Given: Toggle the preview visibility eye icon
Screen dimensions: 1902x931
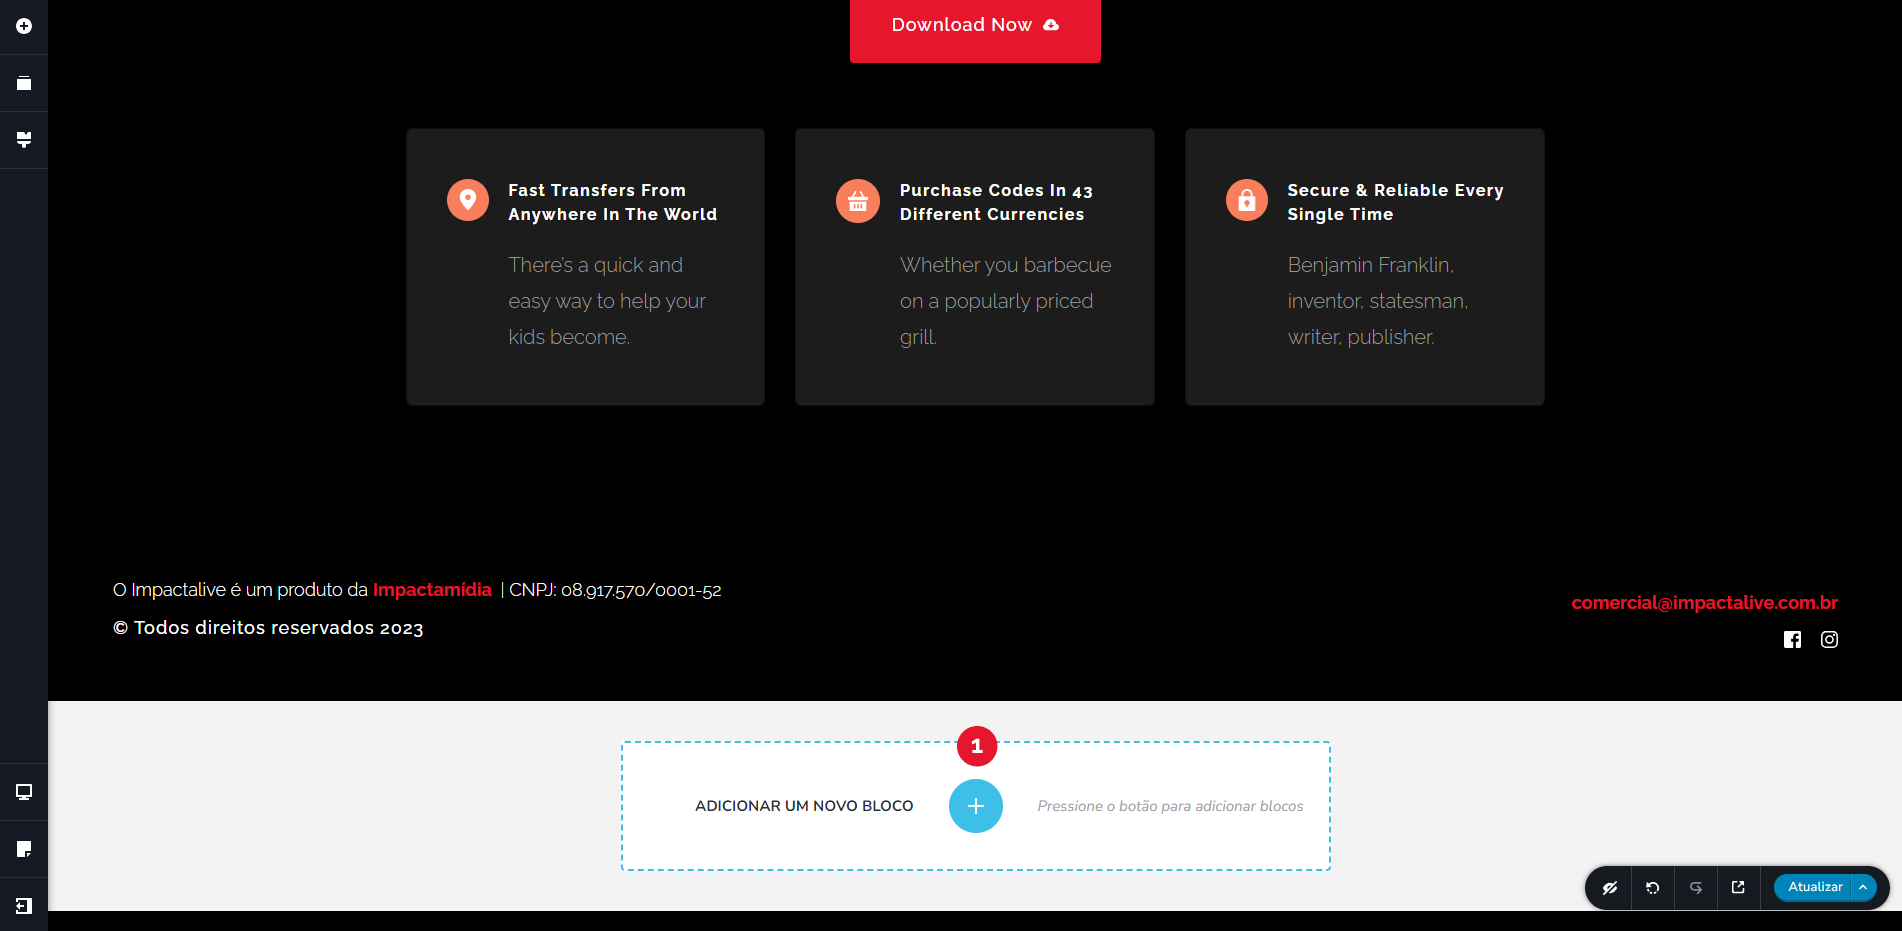Looking at the screenshot, I should tap(1610, 887).
